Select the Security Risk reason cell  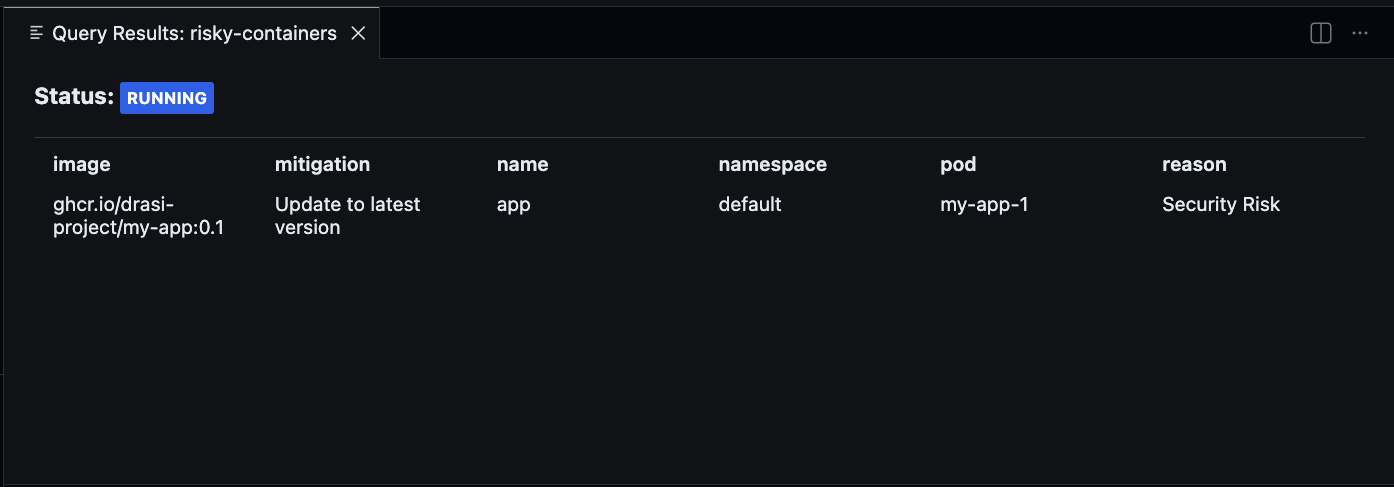click(1221, 205)
